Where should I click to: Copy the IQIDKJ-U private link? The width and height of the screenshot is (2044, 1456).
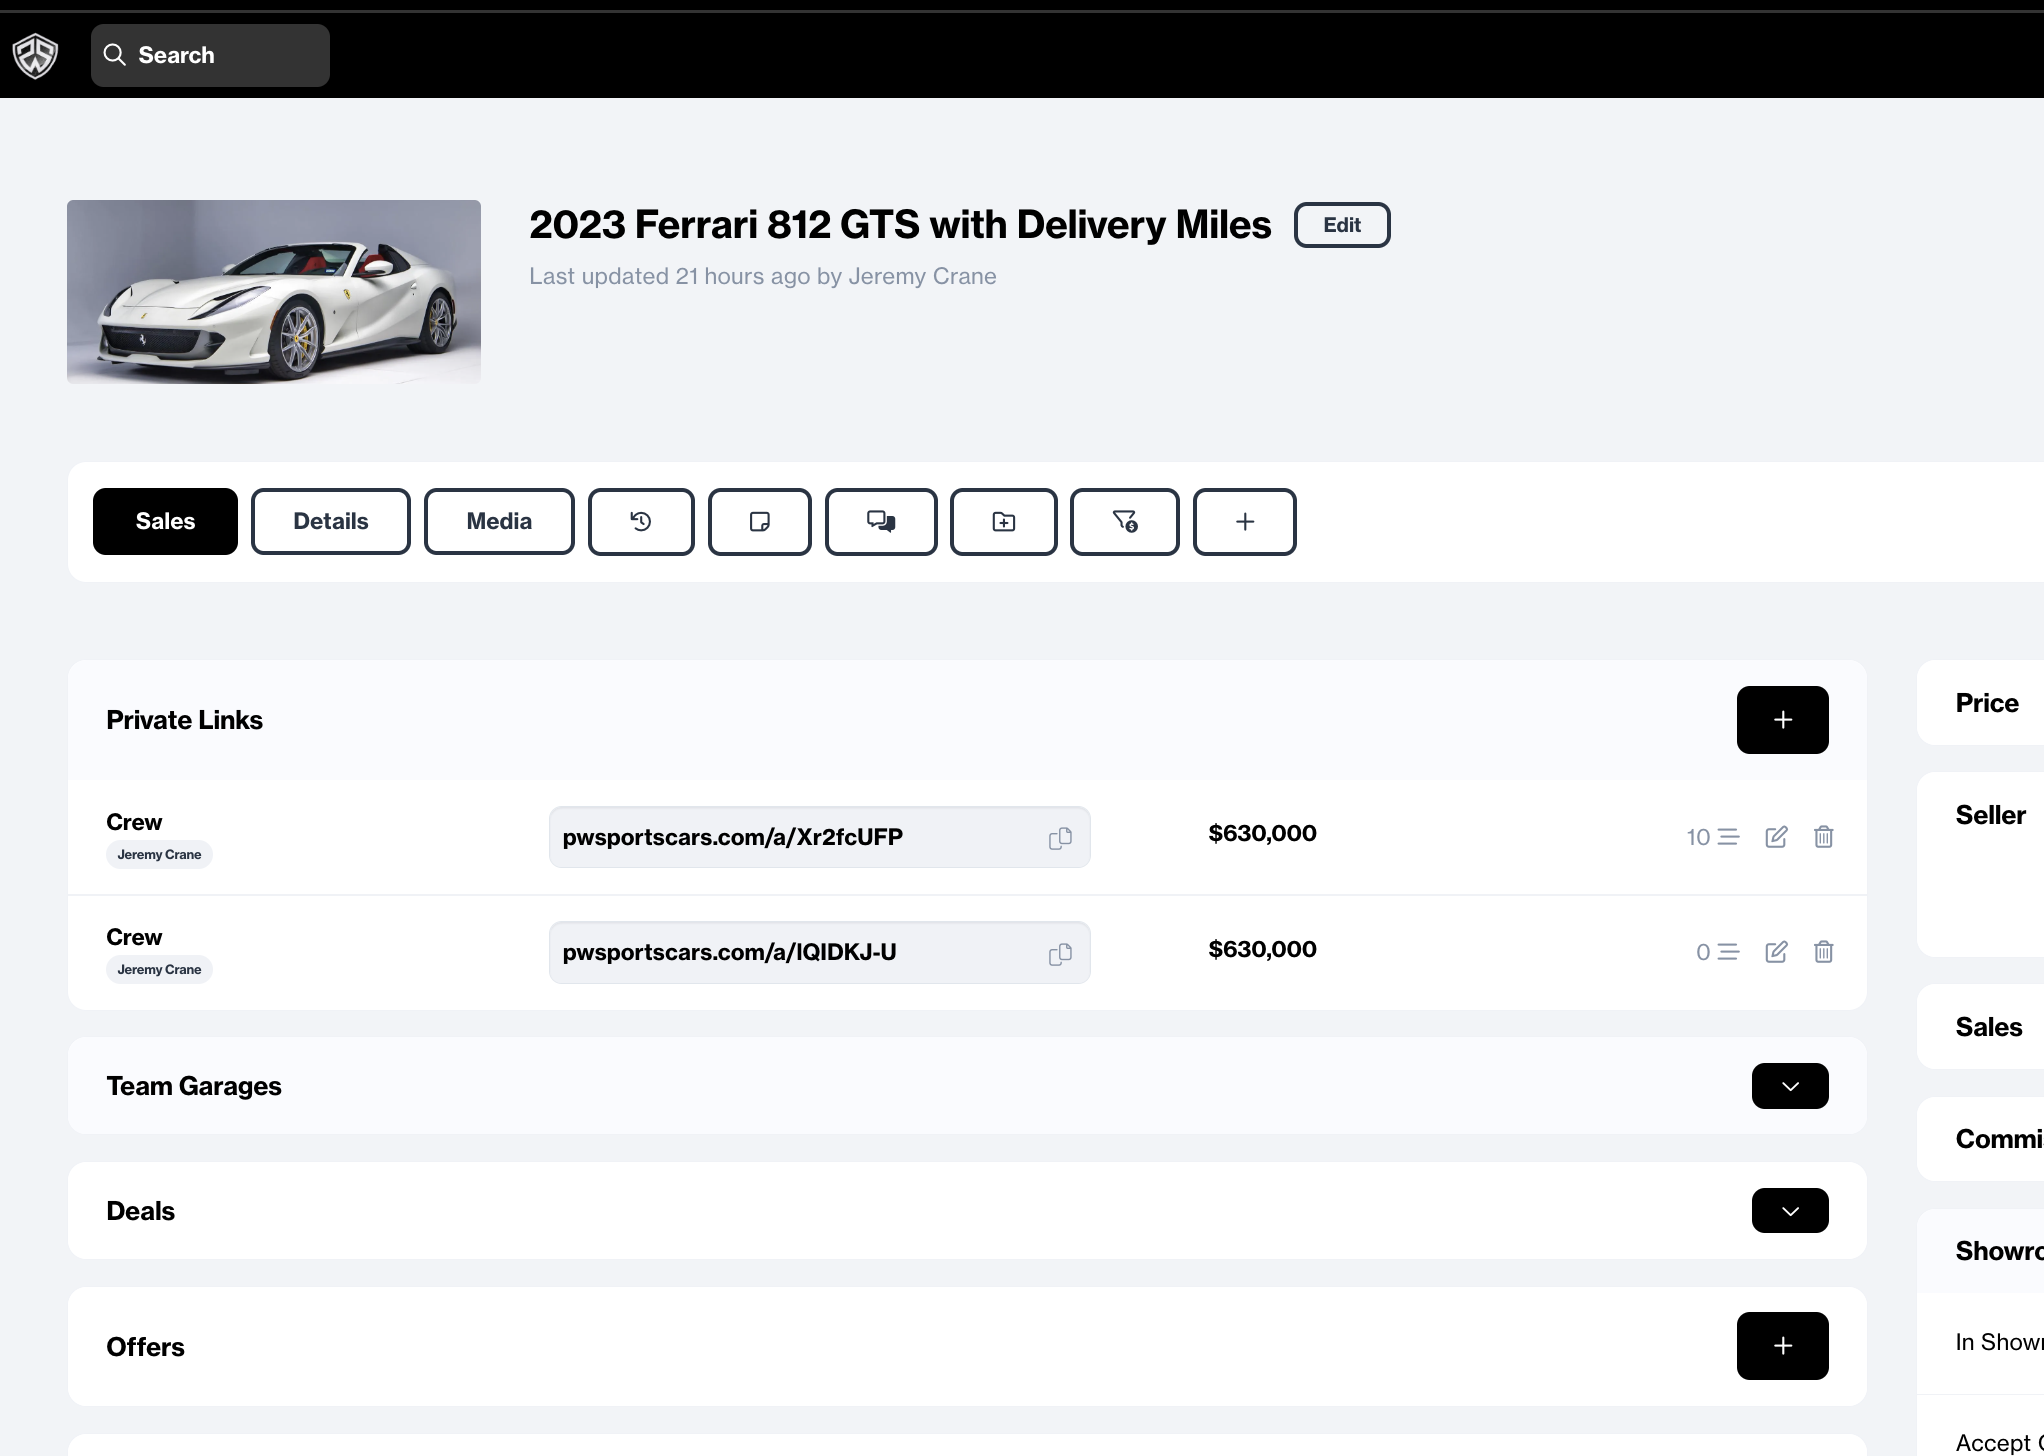click(1059, 952)
